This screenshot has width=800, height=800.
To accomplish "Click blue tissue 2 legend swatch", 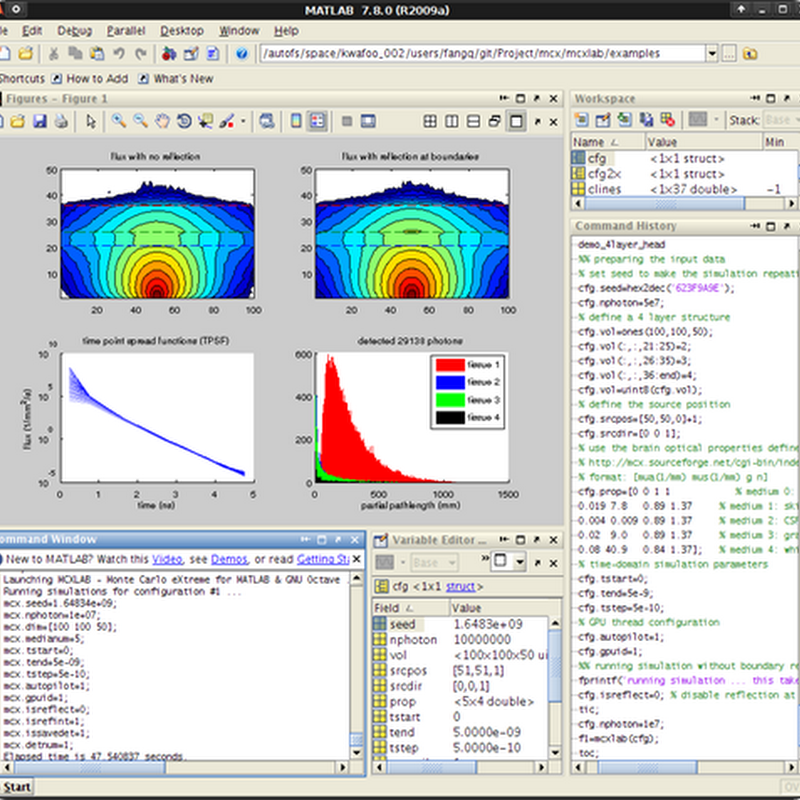I will pyautogui.click(x=450, y=382).
